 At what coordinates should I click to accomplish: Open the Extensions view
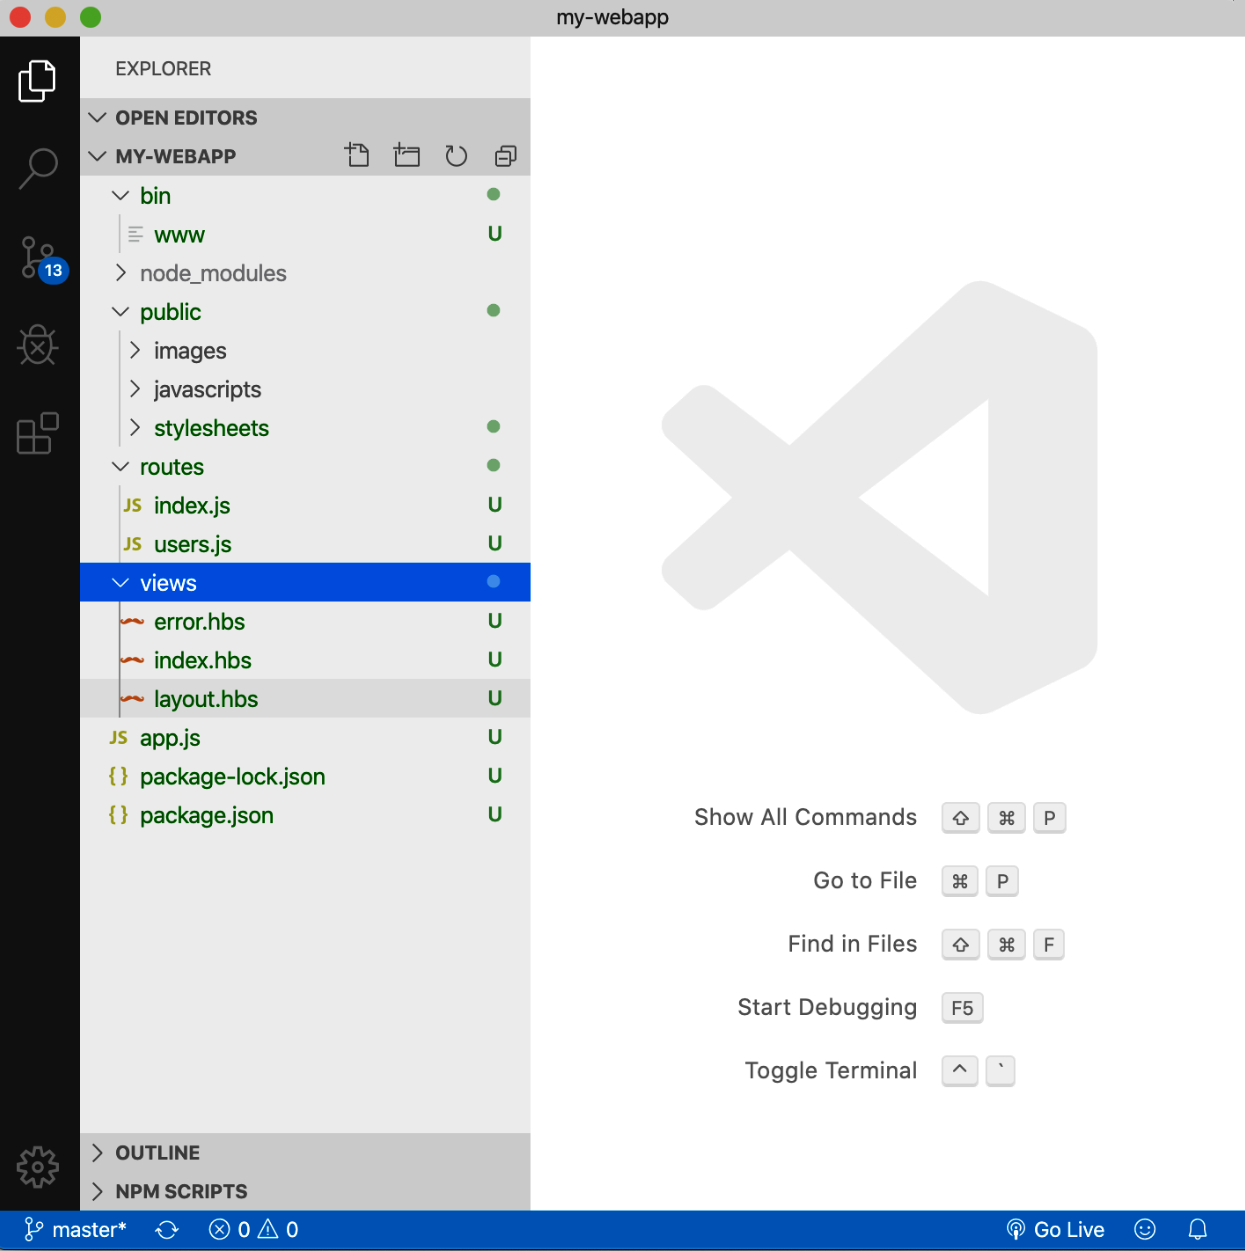[38, 433]
